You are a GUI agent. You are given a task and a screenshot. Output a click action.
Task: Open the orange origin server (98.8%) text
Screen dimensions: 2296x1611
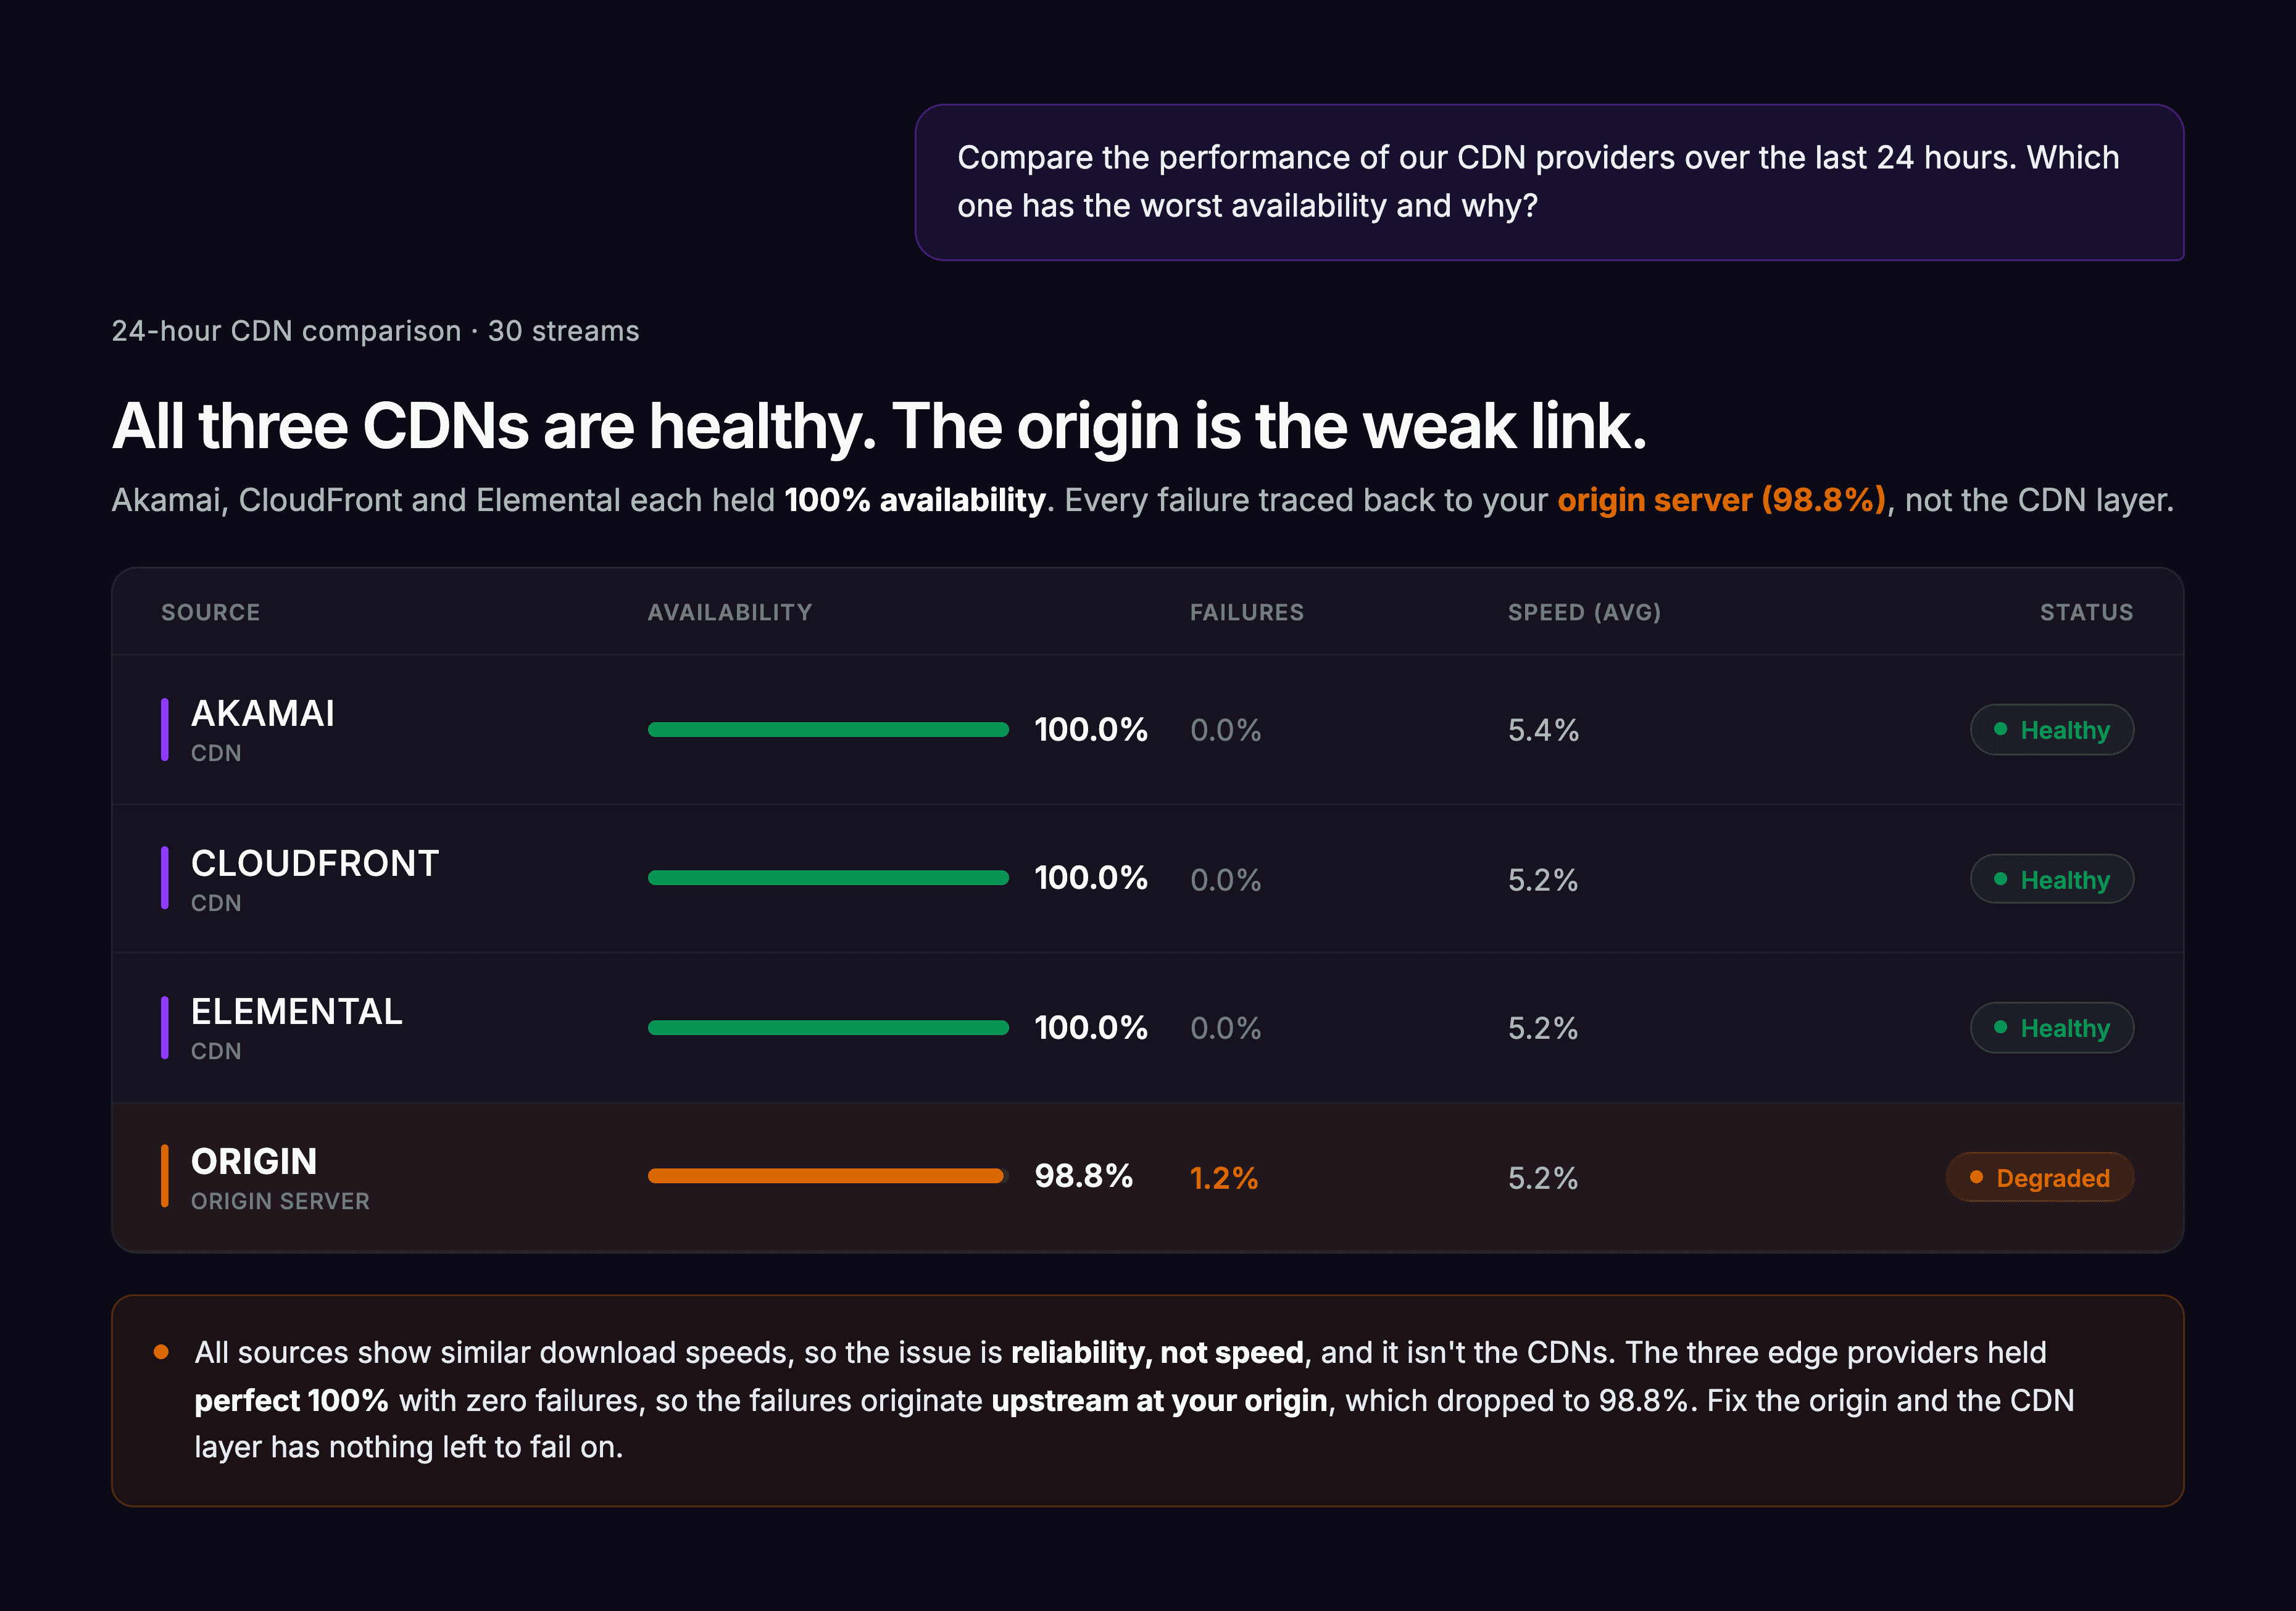[x=1722, y=500]
